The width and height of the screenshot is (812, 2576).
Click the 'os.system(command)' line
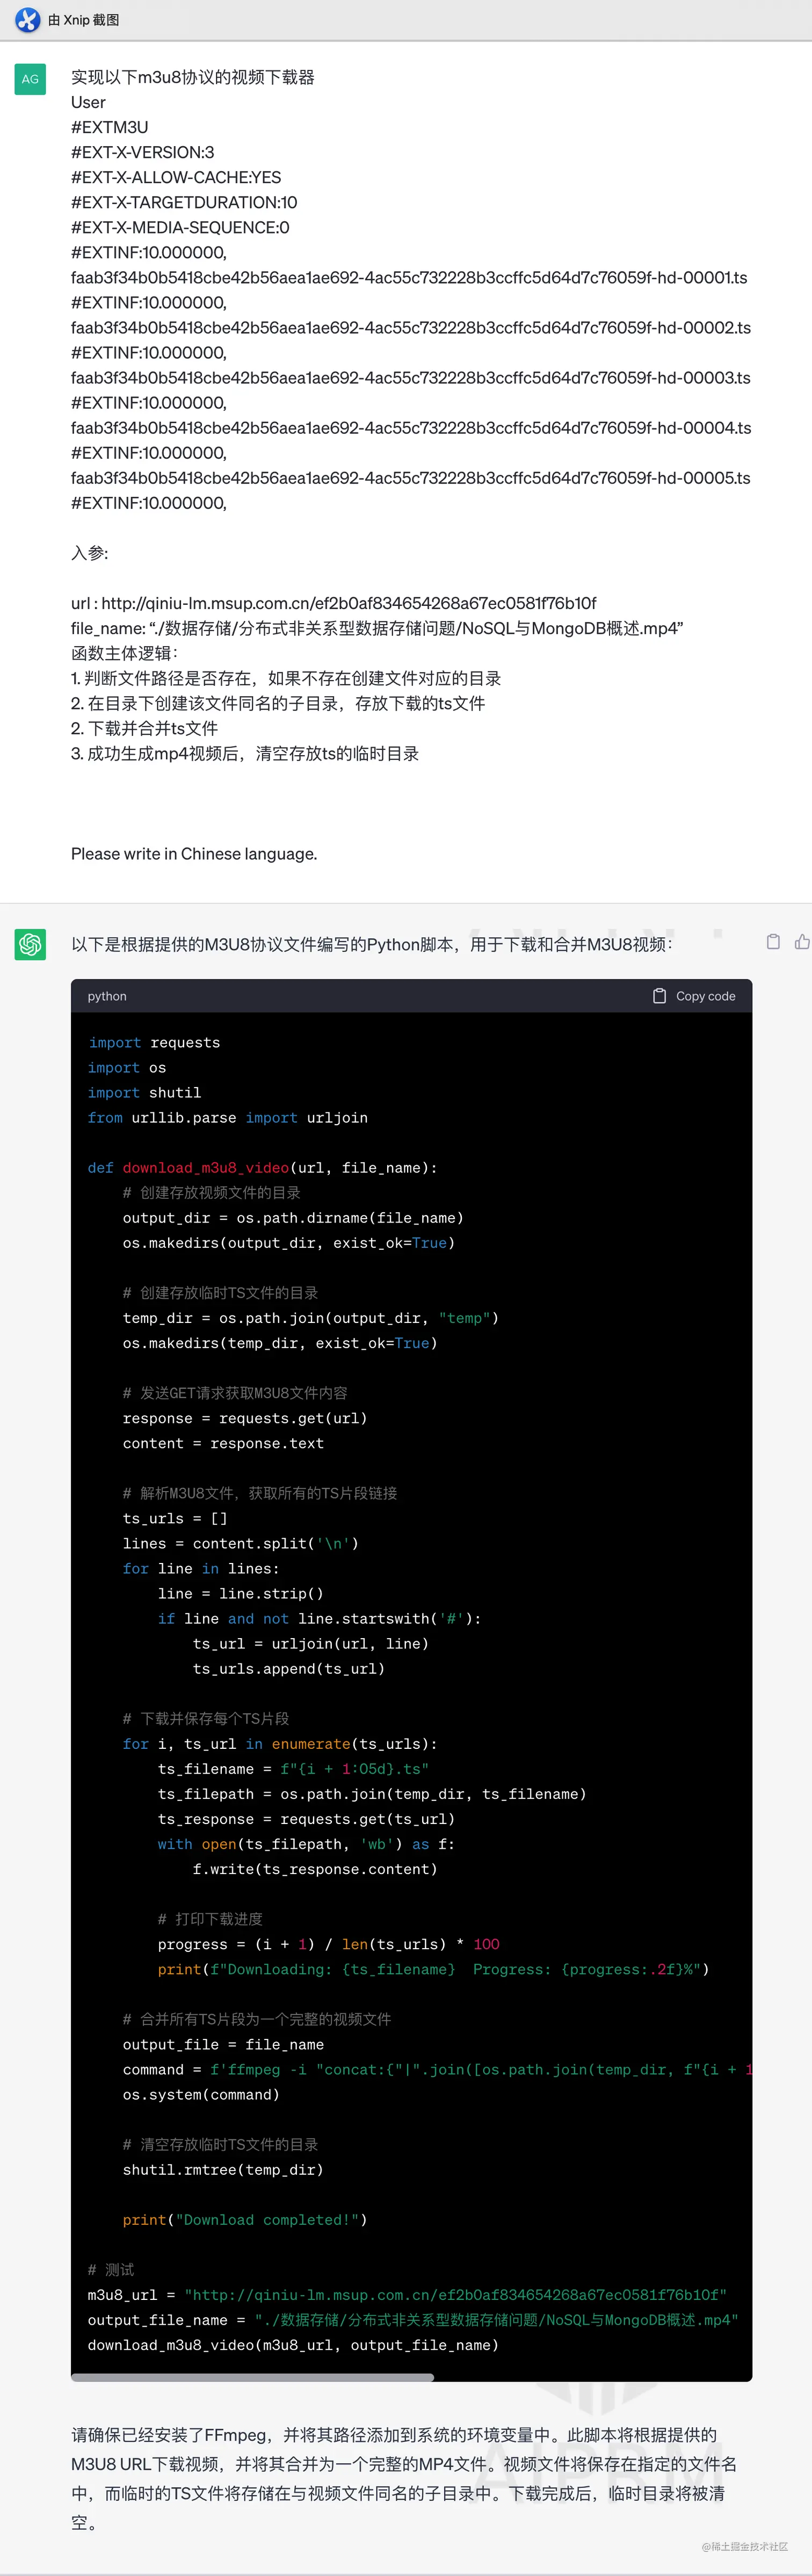(x=201, y=2094)
